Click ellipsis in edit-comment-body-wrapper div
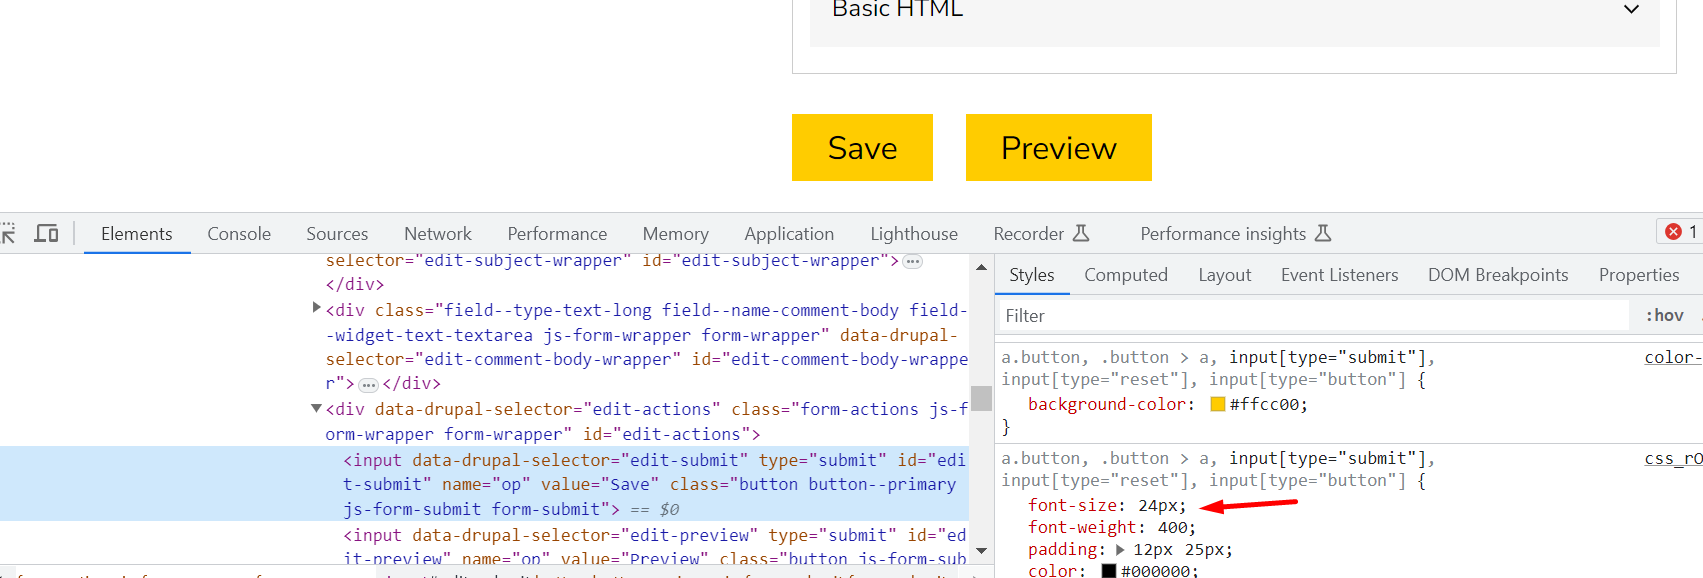The image size is (1703, 578). [368, 385]
